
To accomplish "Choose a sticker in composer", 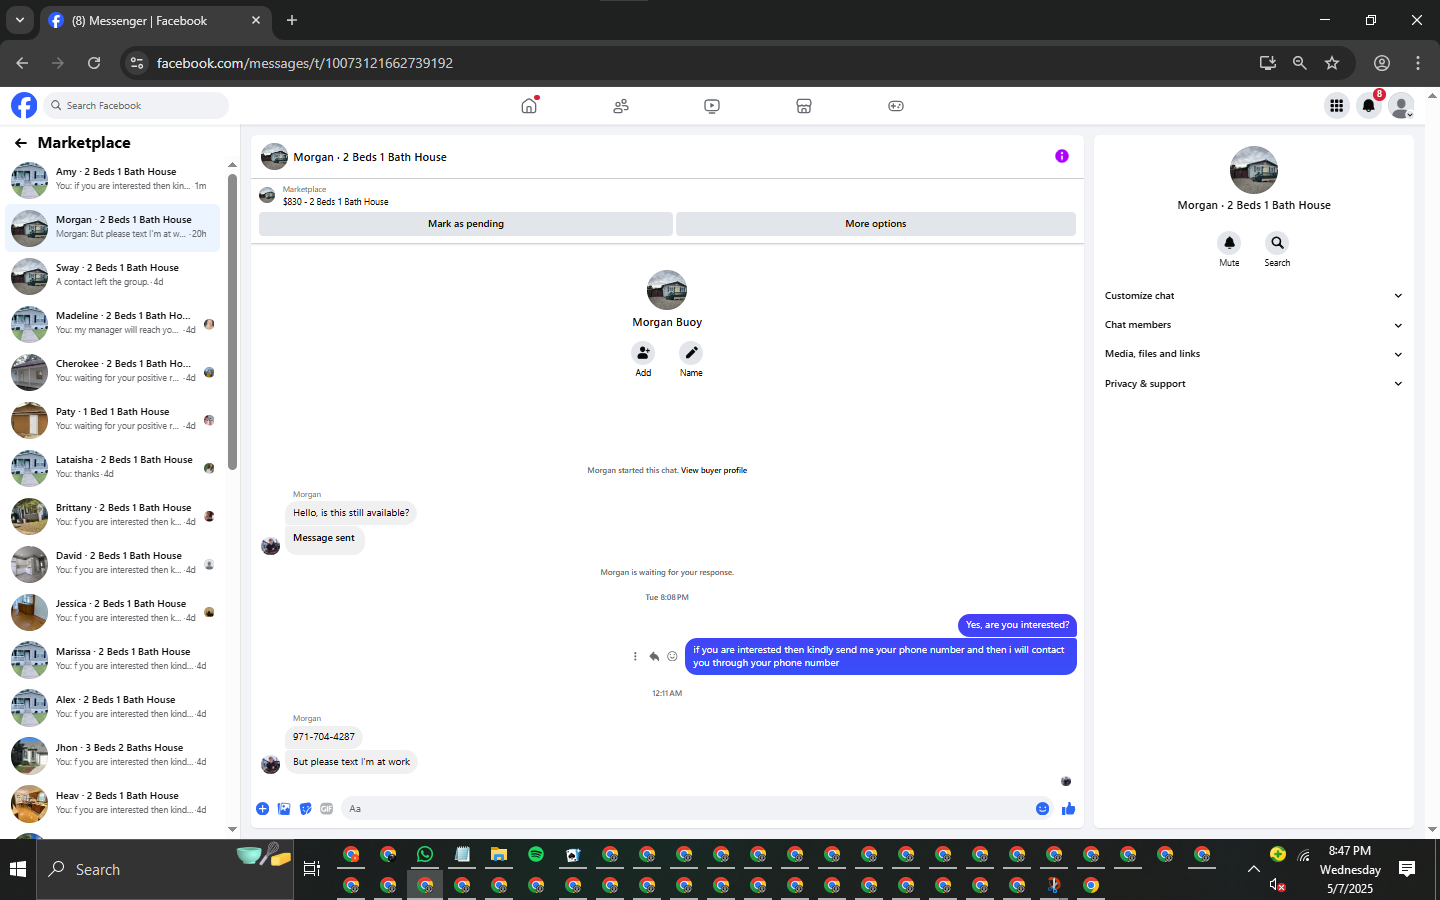I will [x=305, y=808].
